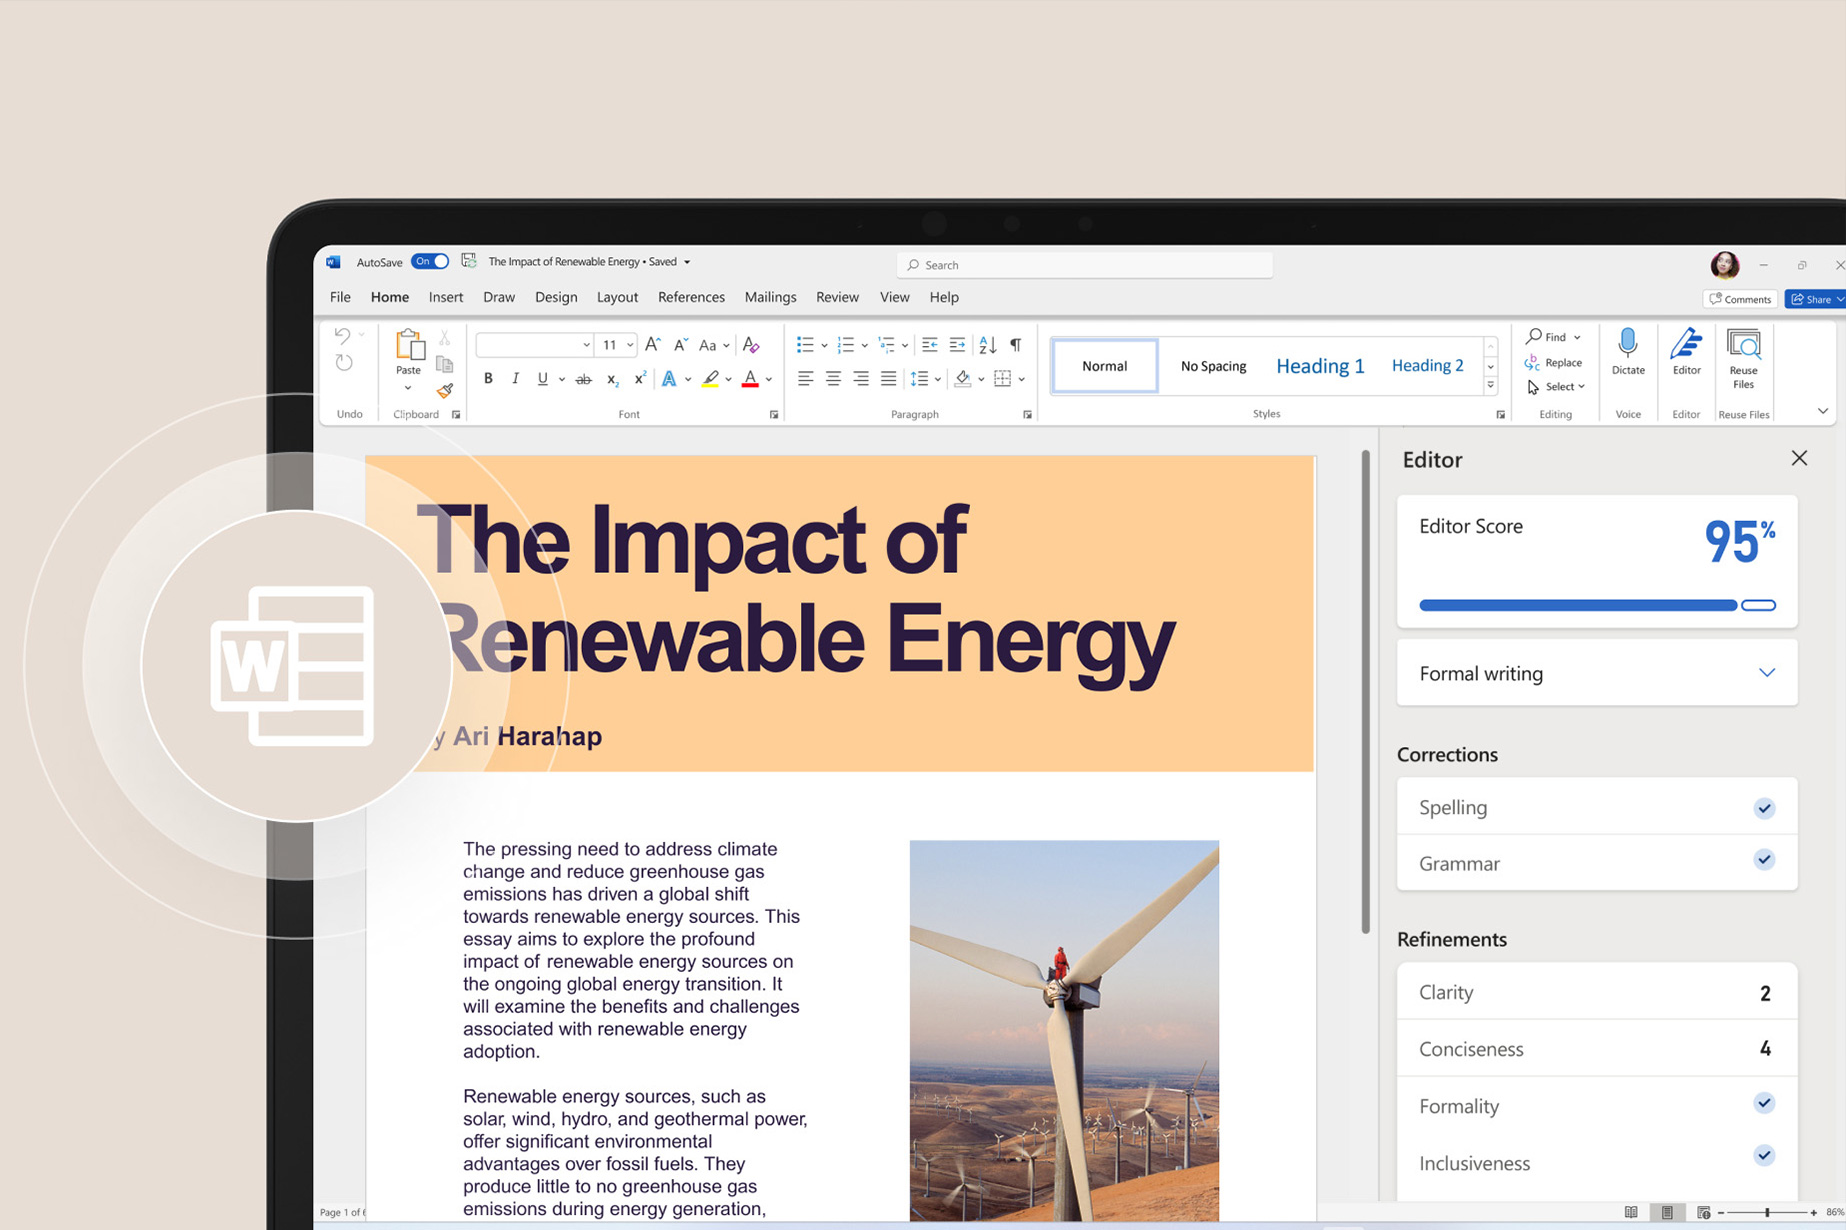Click the Search box in title bar

coord(1085,265)
